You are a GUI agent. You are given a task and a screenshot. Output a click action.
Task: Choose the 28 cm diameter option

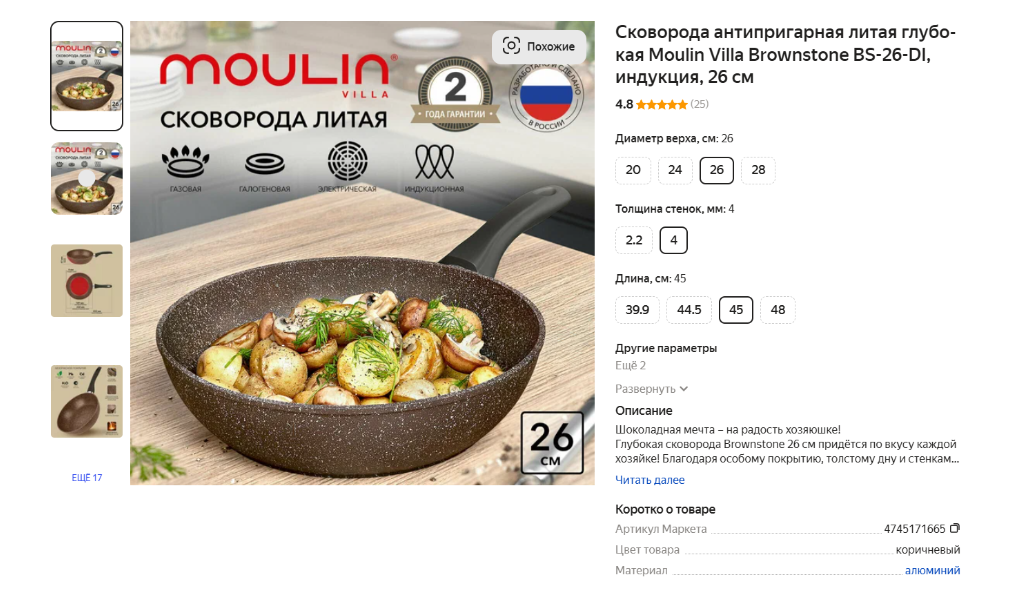pos(758,170)
